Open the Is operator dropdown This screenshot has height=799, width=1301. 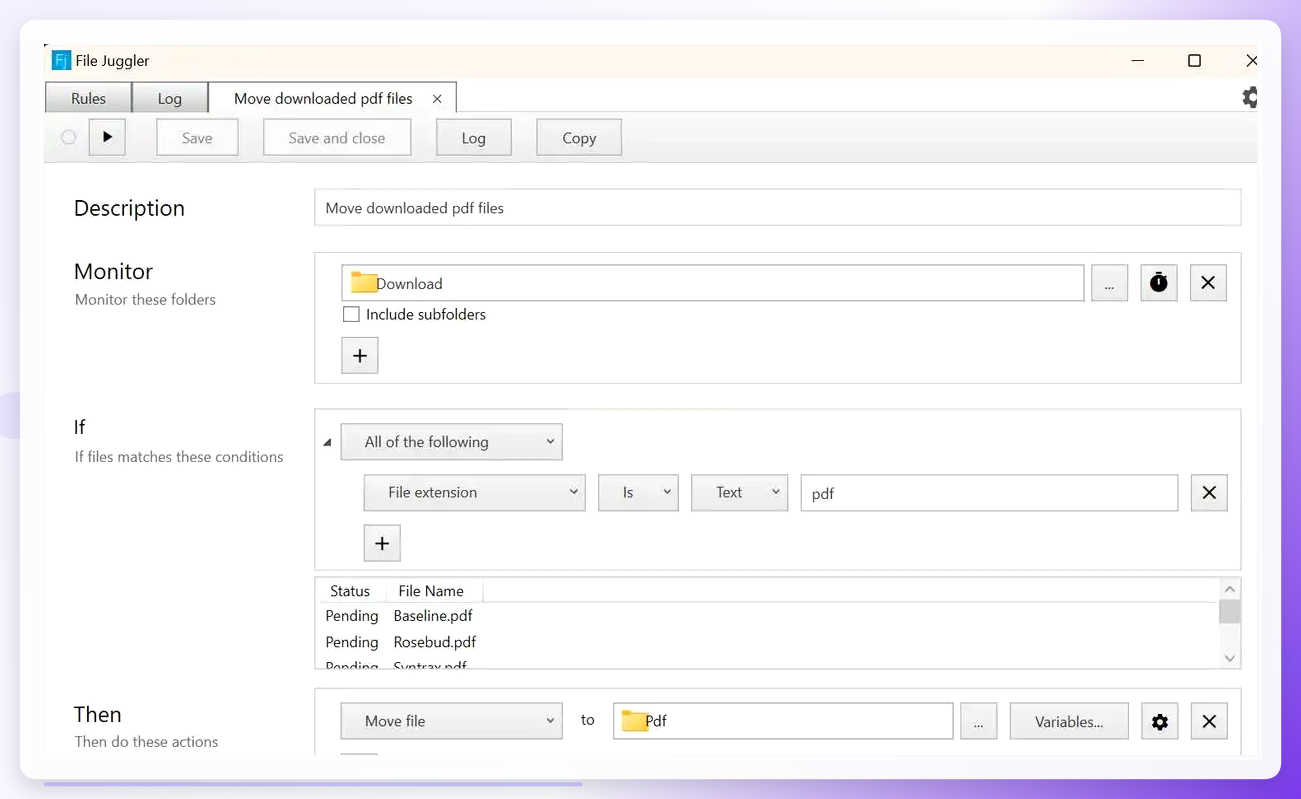[x=639, y=492]
